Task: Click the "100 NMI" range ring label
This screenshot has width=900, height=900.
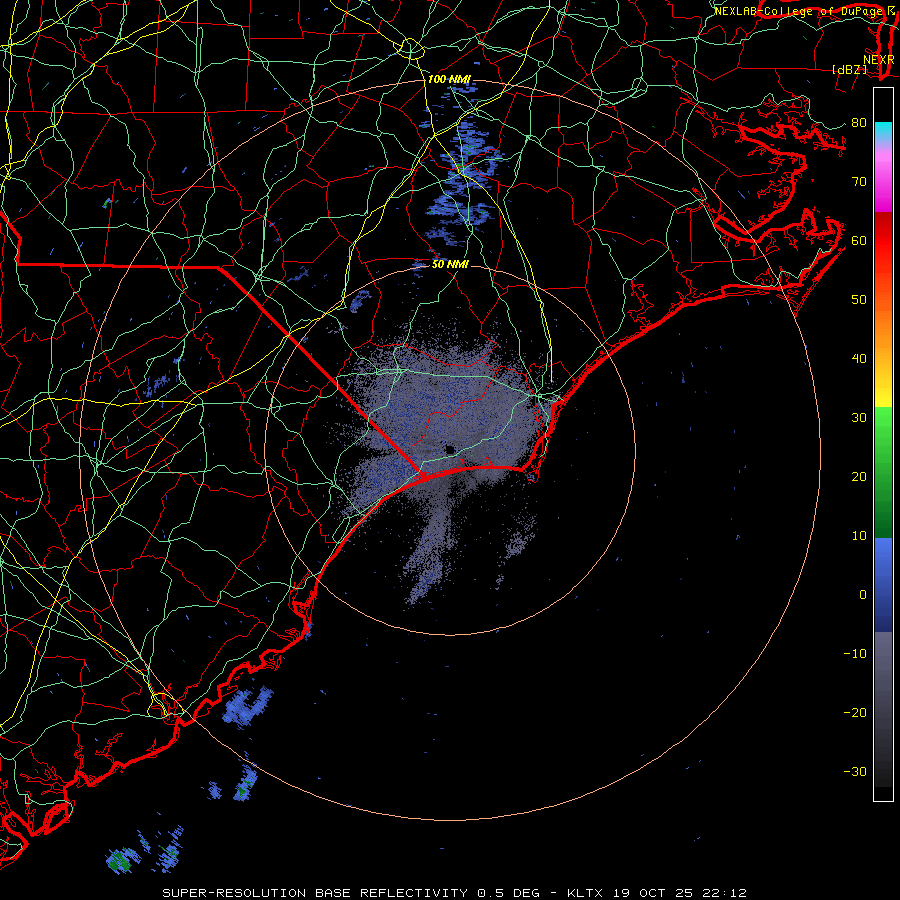Action: click(449, 79)
